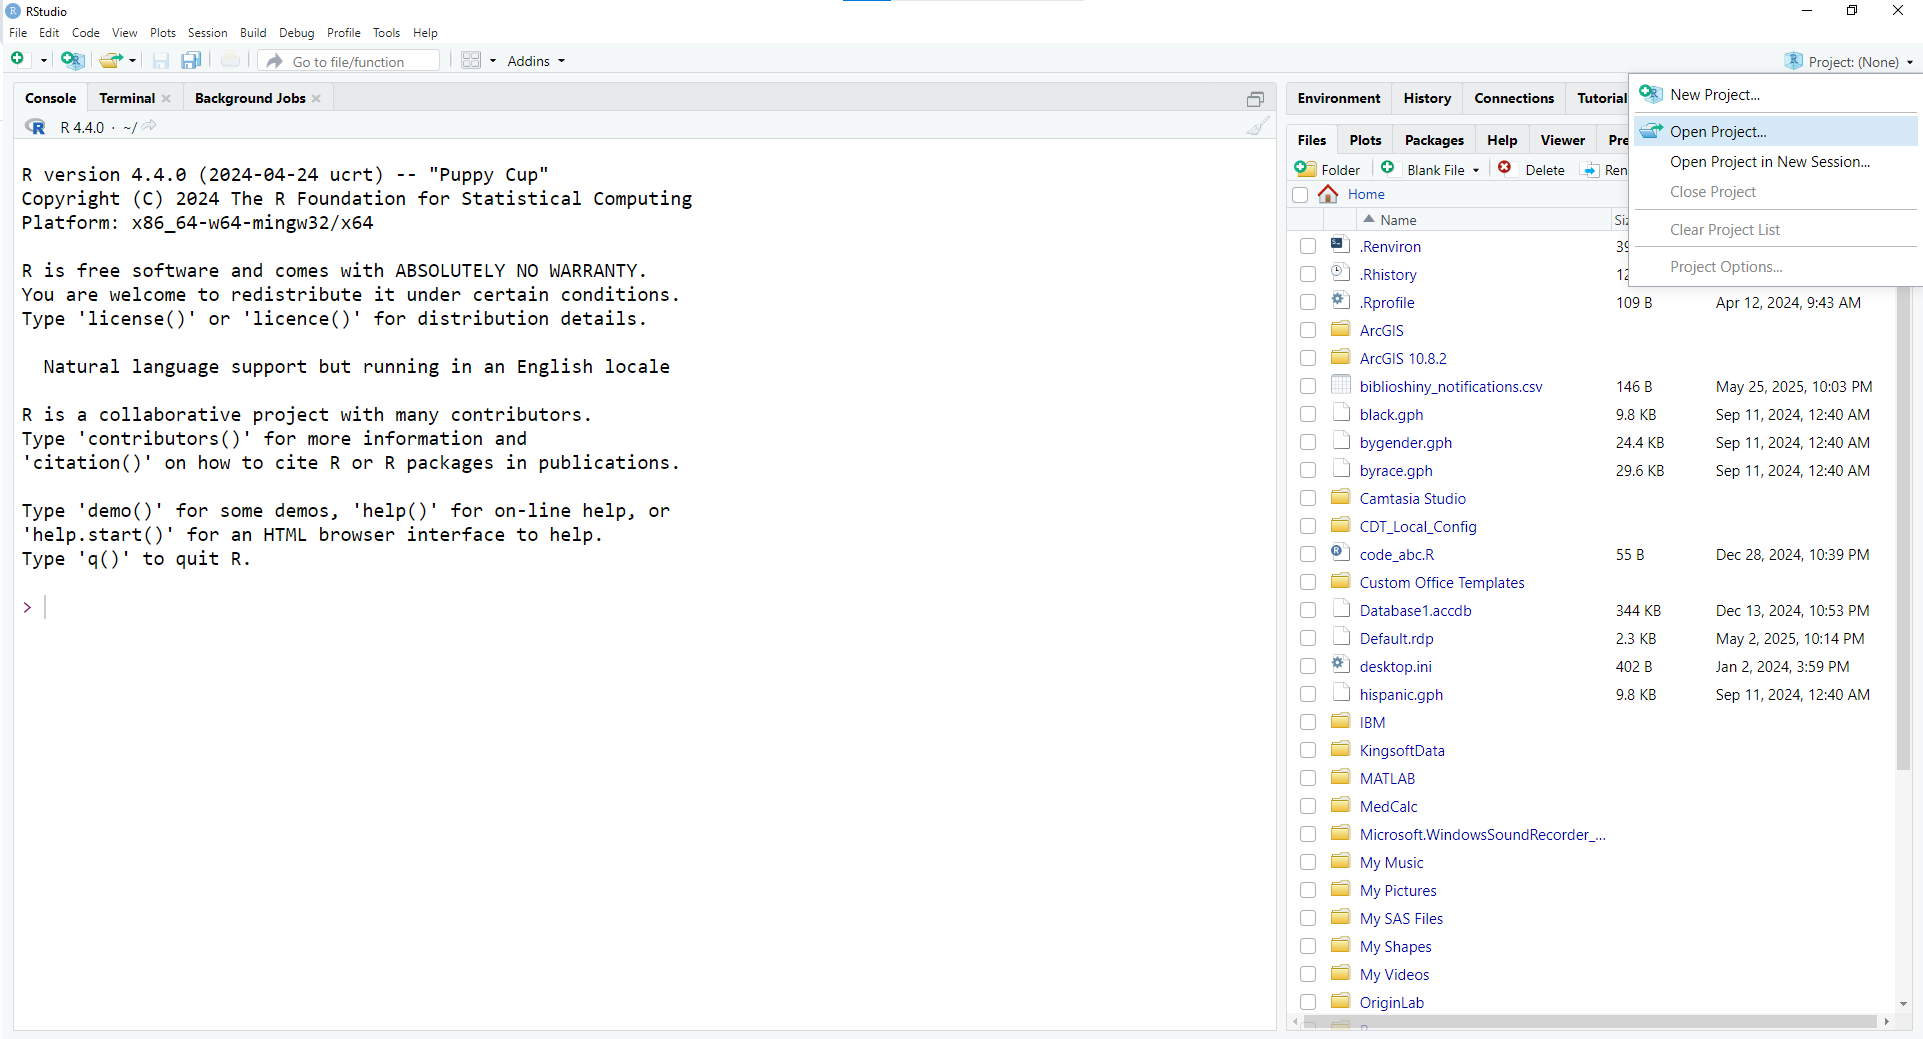Tick the checkbox for black.gph
Viewport: 1923px width, 1039px height.
1308,414
